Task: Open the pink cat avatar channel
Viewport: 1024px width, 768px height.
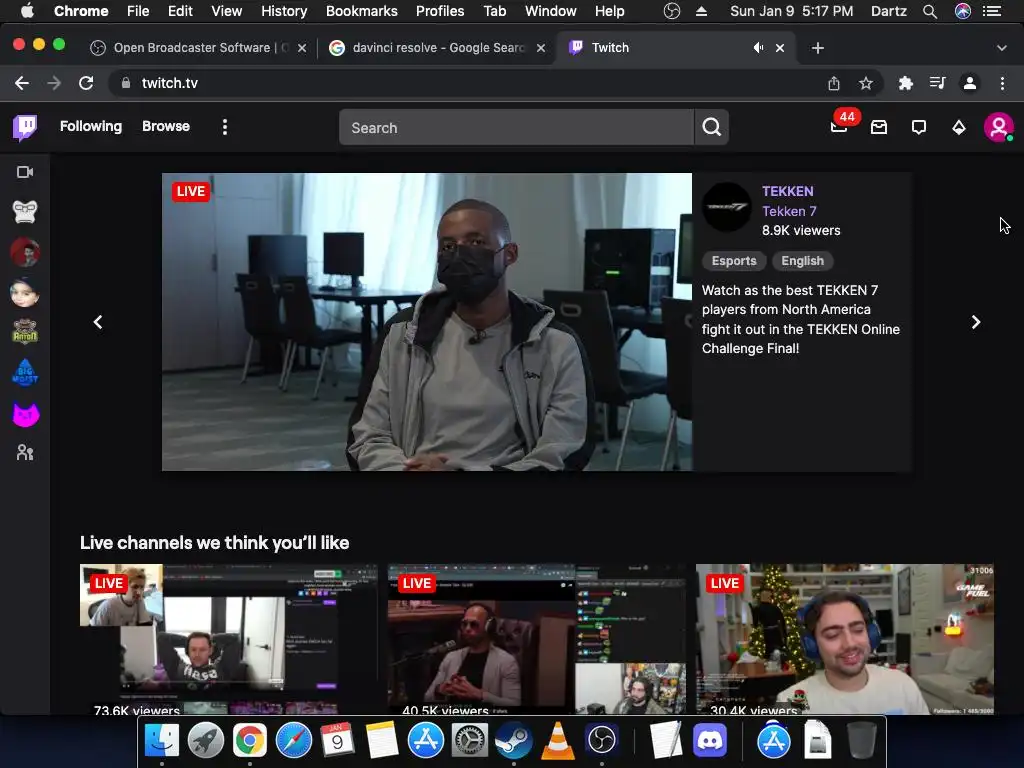Action: click(25, 414)
